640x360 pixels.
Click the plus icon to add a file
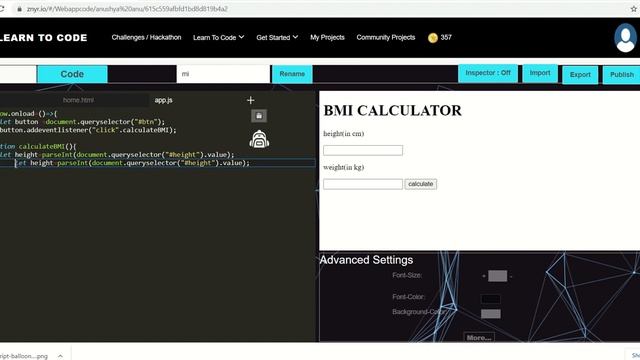pyautogui.click(x=251, y=100)
